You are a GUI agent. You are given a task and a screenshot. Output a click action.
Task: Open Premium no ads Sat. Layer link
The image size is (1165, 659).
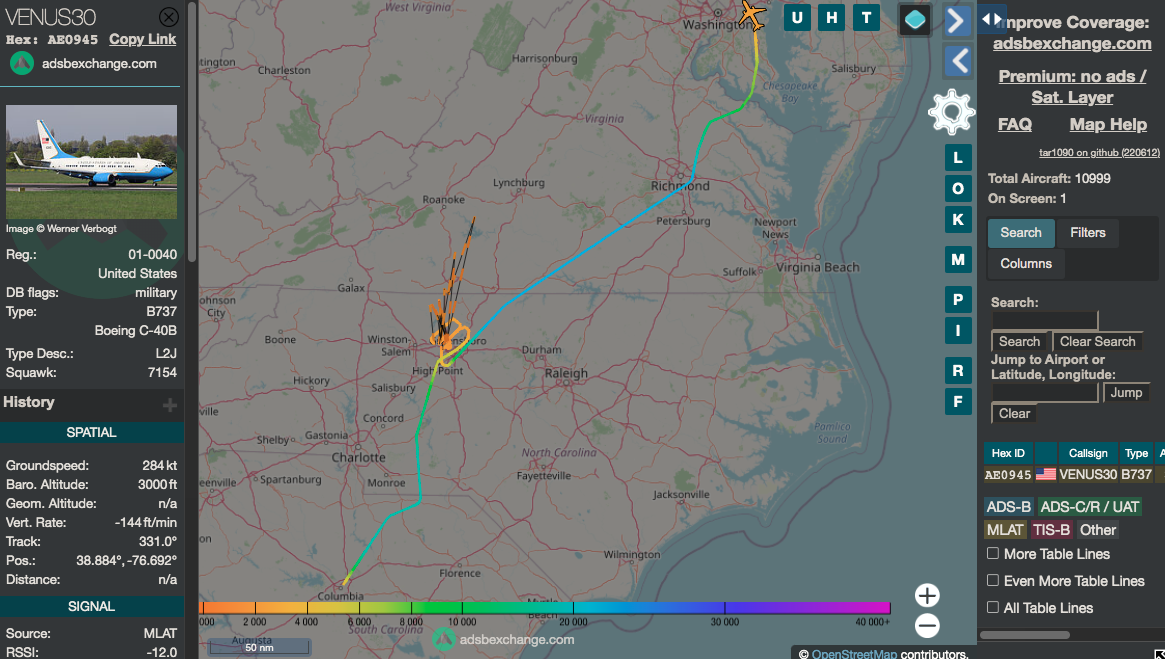click(1072, 86)
